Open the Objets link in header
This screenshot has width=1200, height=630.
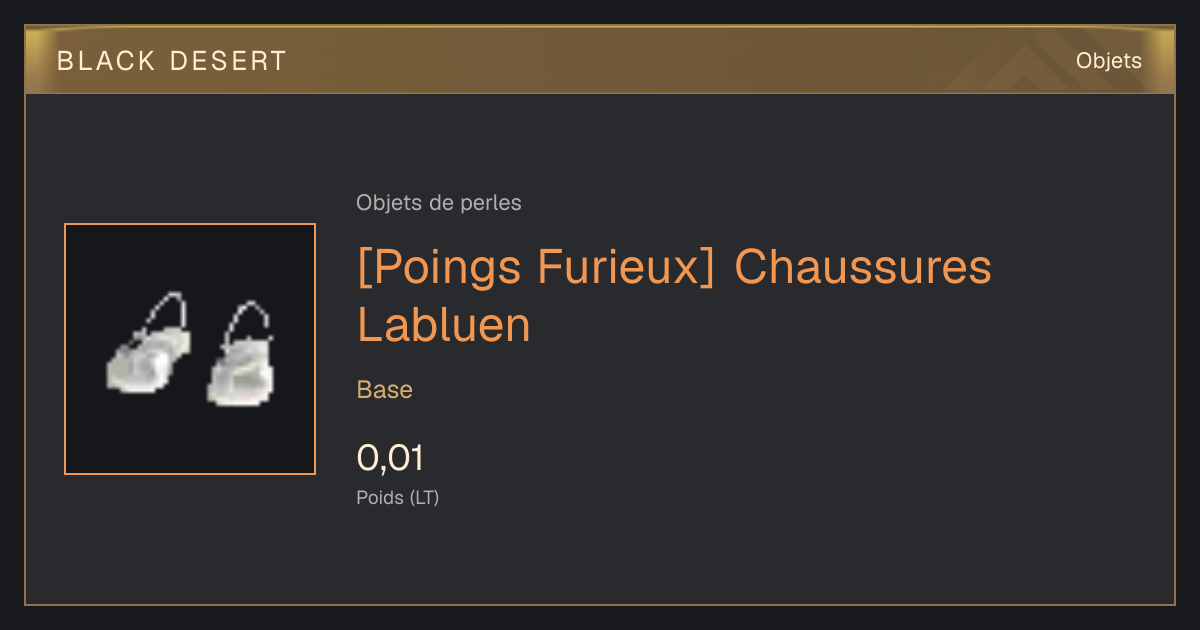click(1108, 61)
